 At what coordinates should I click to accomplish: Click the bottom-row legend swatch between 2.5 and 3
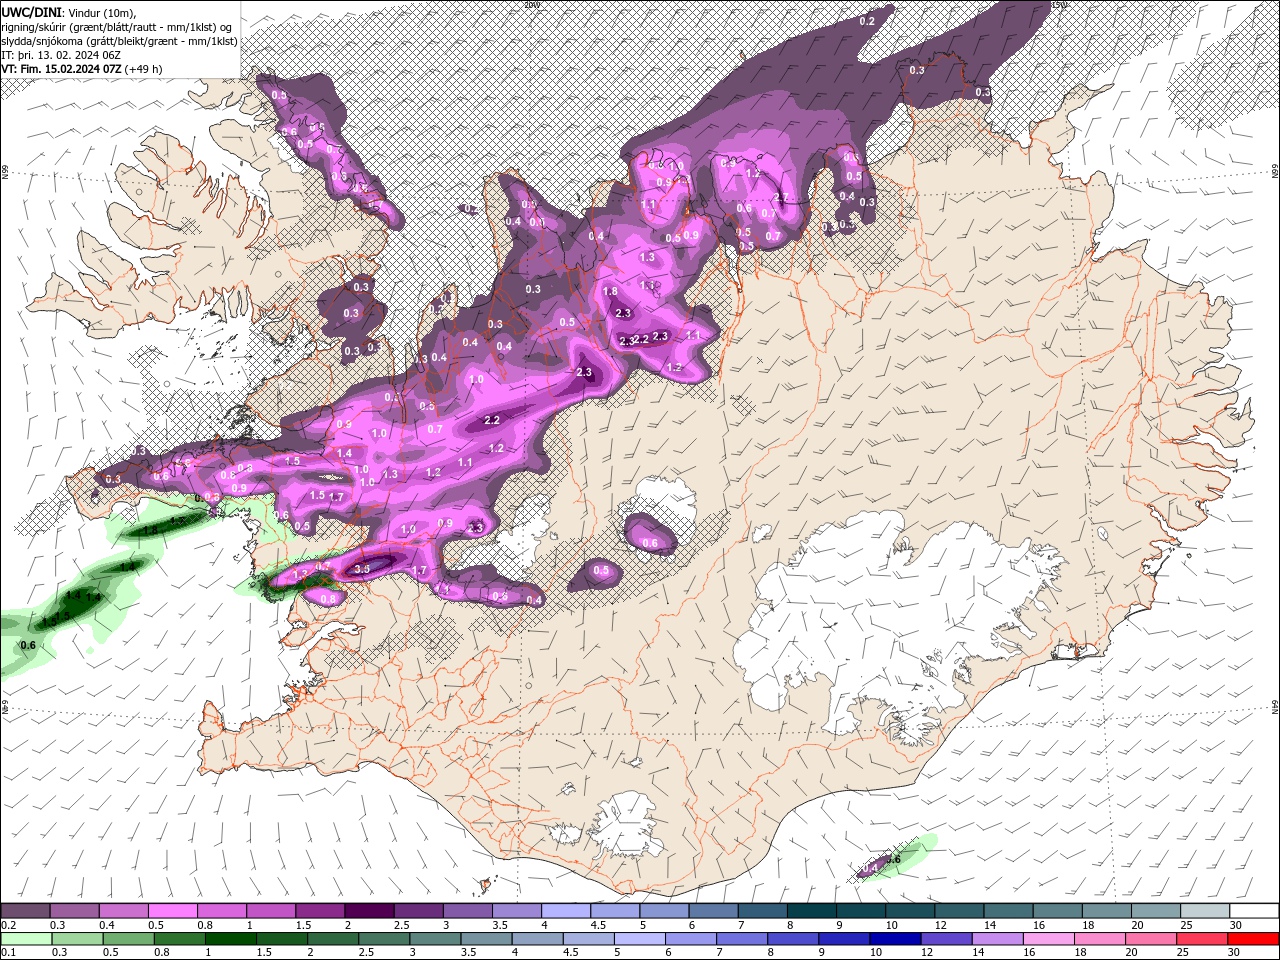click(384, 939)
